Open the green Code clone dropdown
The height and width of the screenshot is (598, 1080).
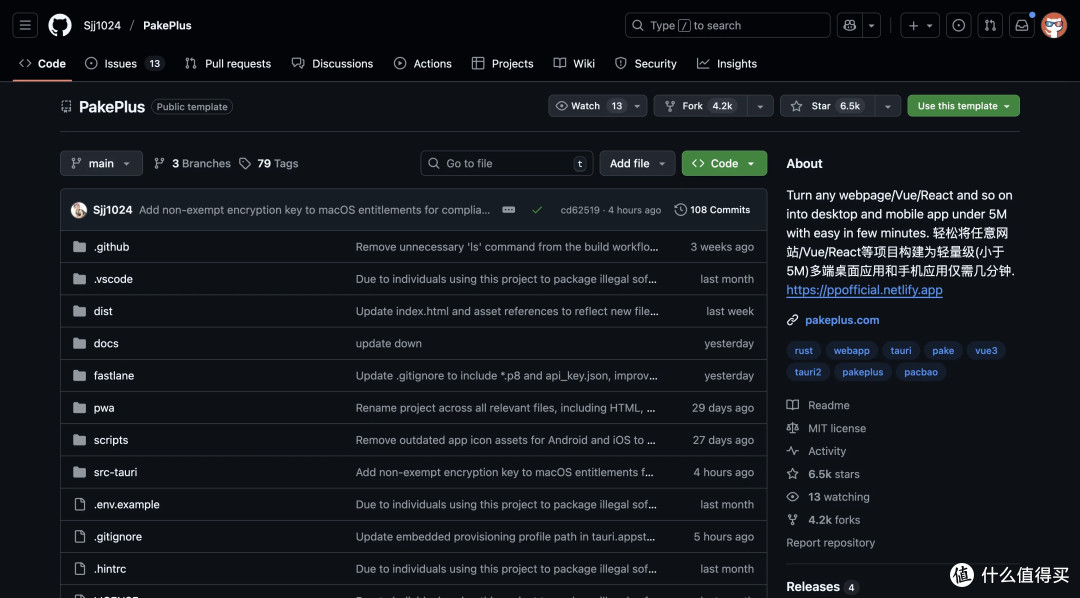[x=724, y=163]
